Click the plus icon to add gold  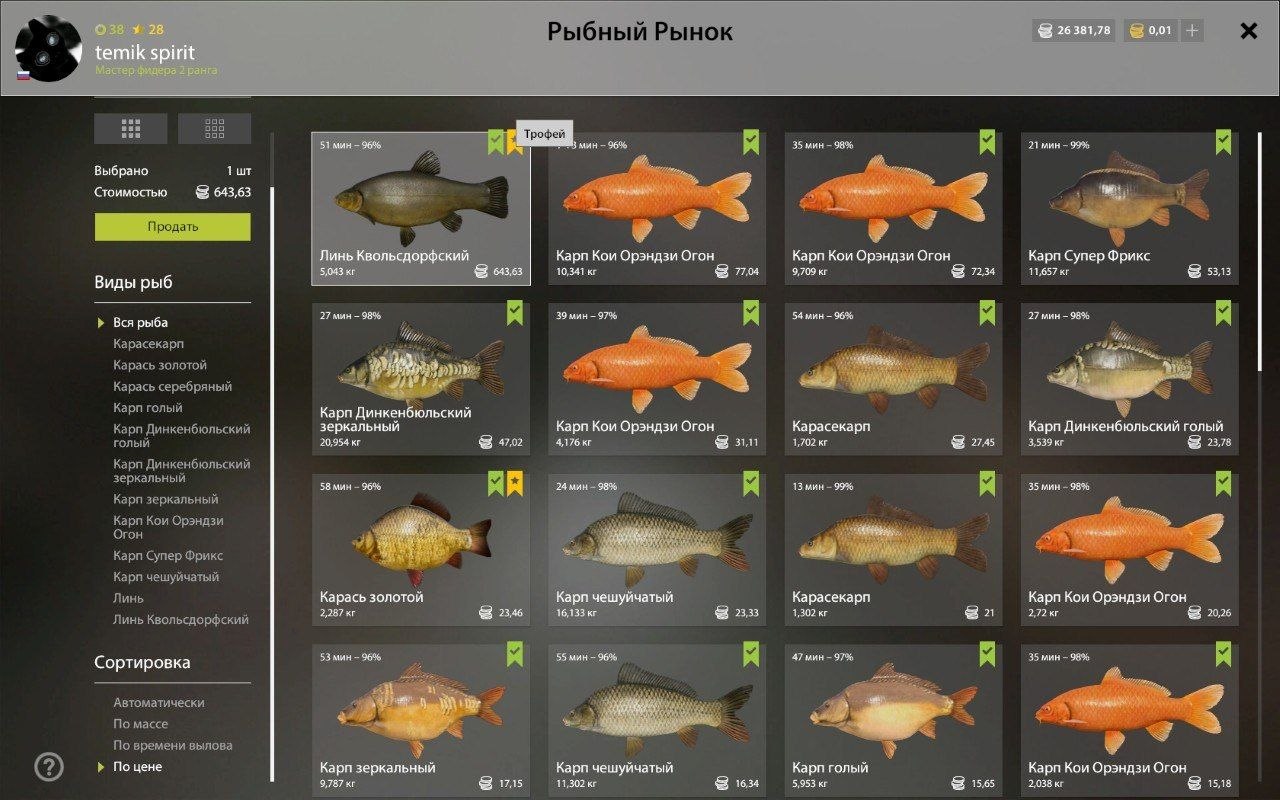point(1191,31)
